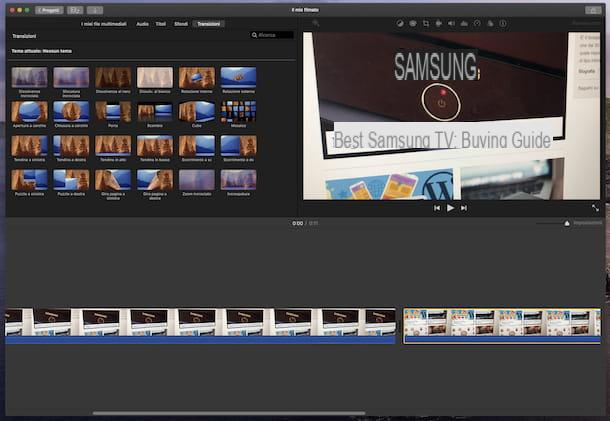Click the share export button top right
Screen dimensions: 610x421
[x=593, y=11]
